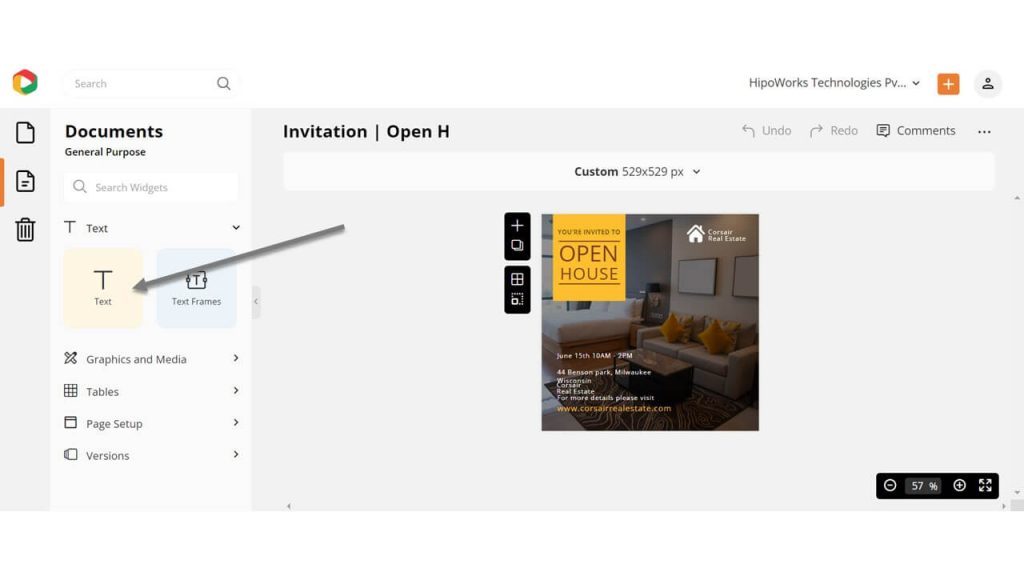Click the General Purpose subtitle
Image resolution: width=1024 pixels, height=576 pixels.
(x=105, y=152)
